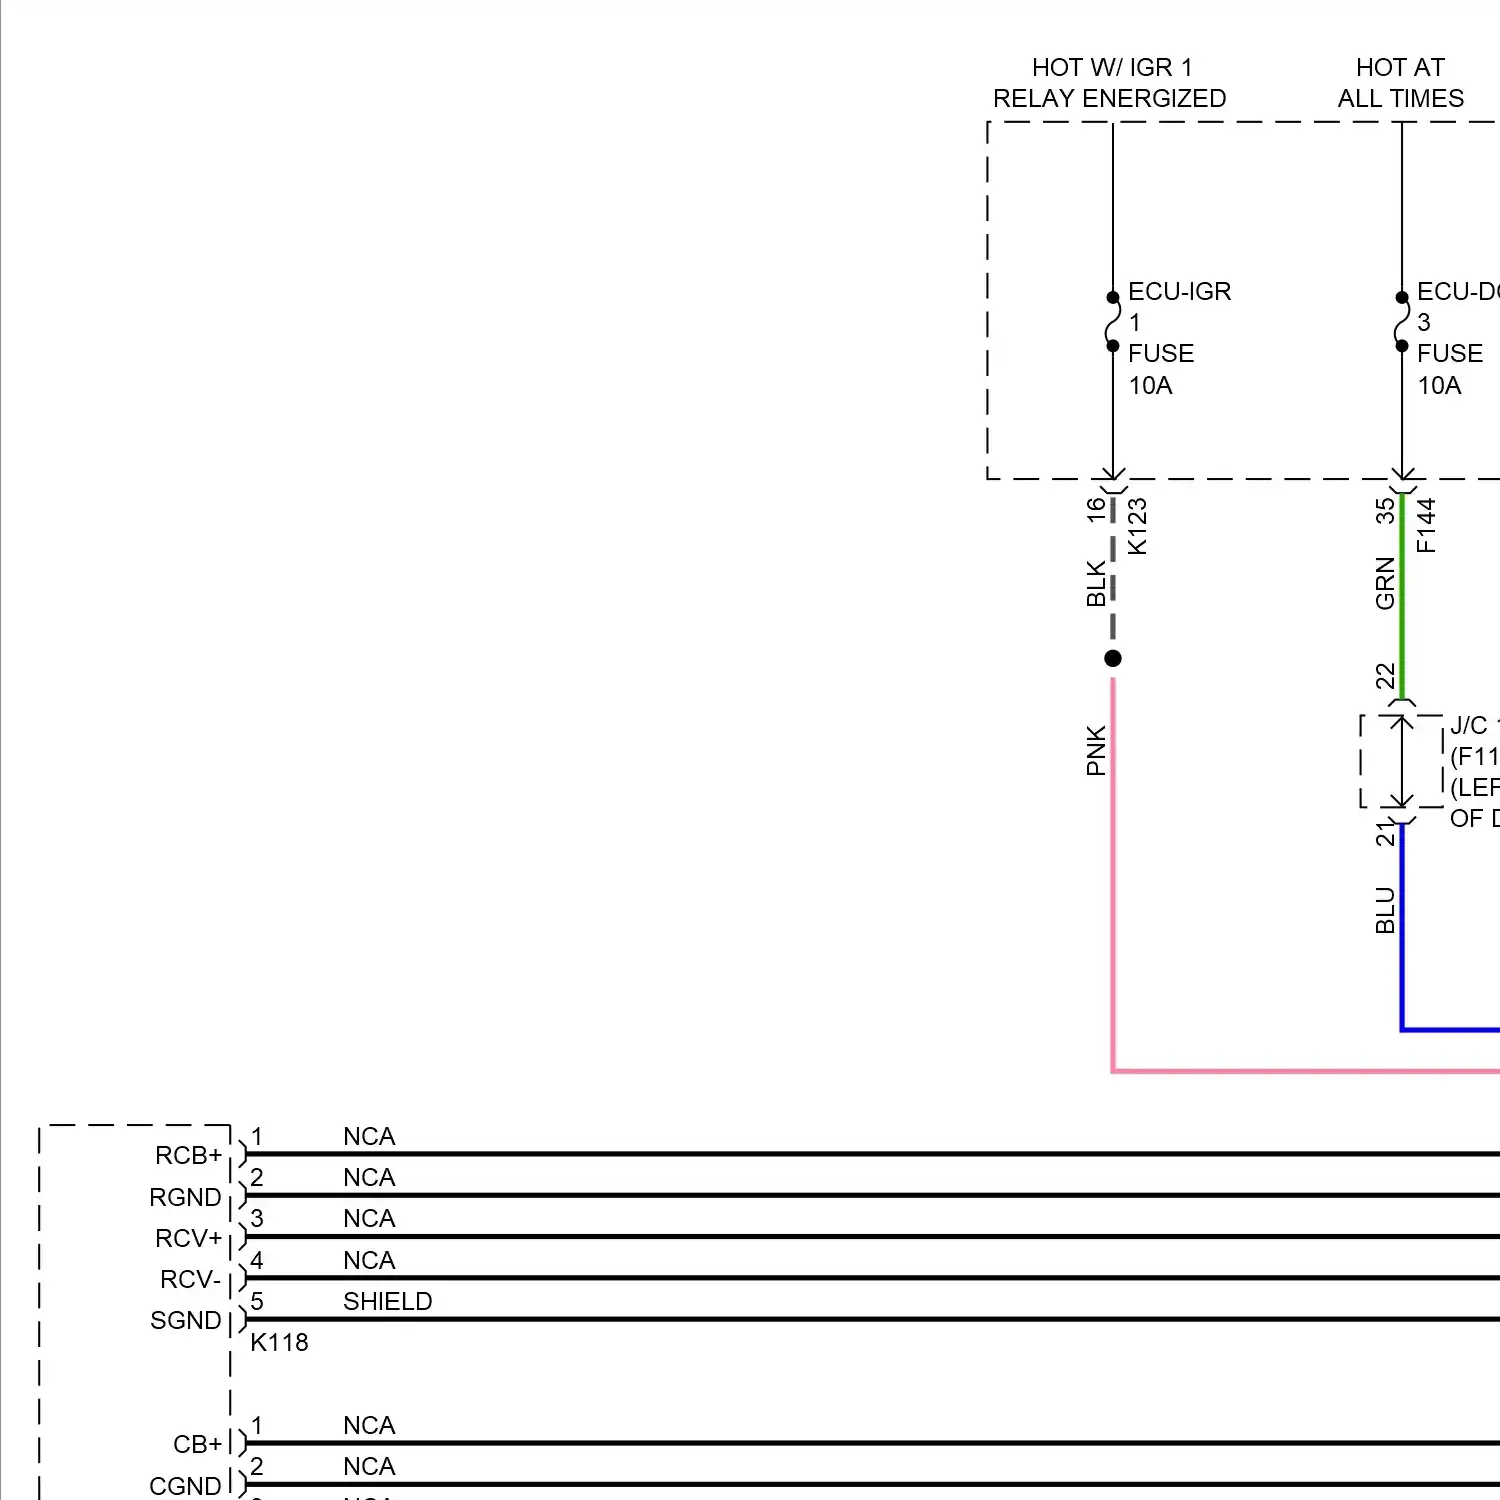Click 'NCA' label on the CGND line
The height and width of the screenshot is (1500, 1500).
369,1466
